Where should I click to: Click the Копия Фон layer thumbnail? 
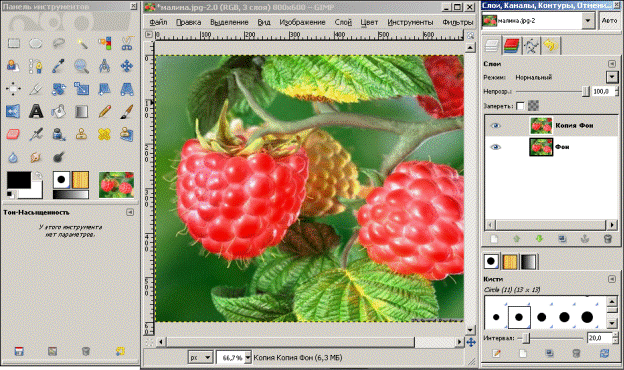[541, 126]
